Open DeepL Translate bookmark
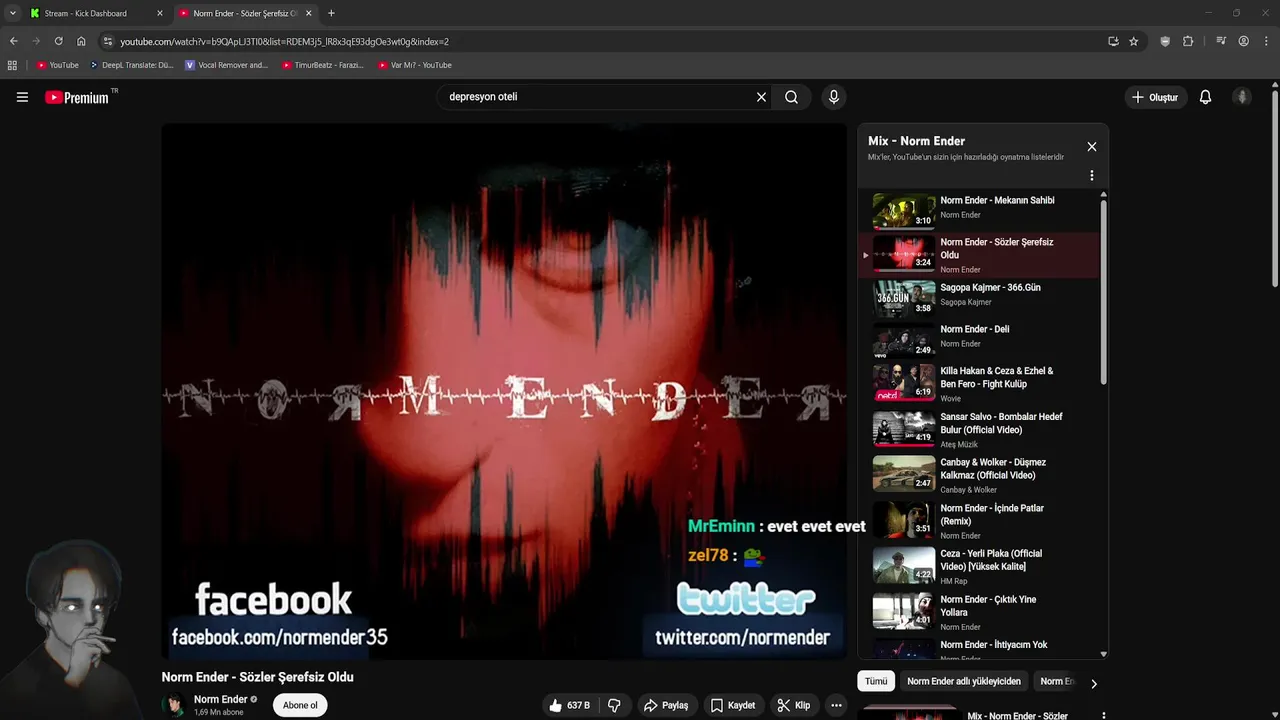The width and height of the screenshot is (1280, 720). pyautogui.click(x=131, y=65)
